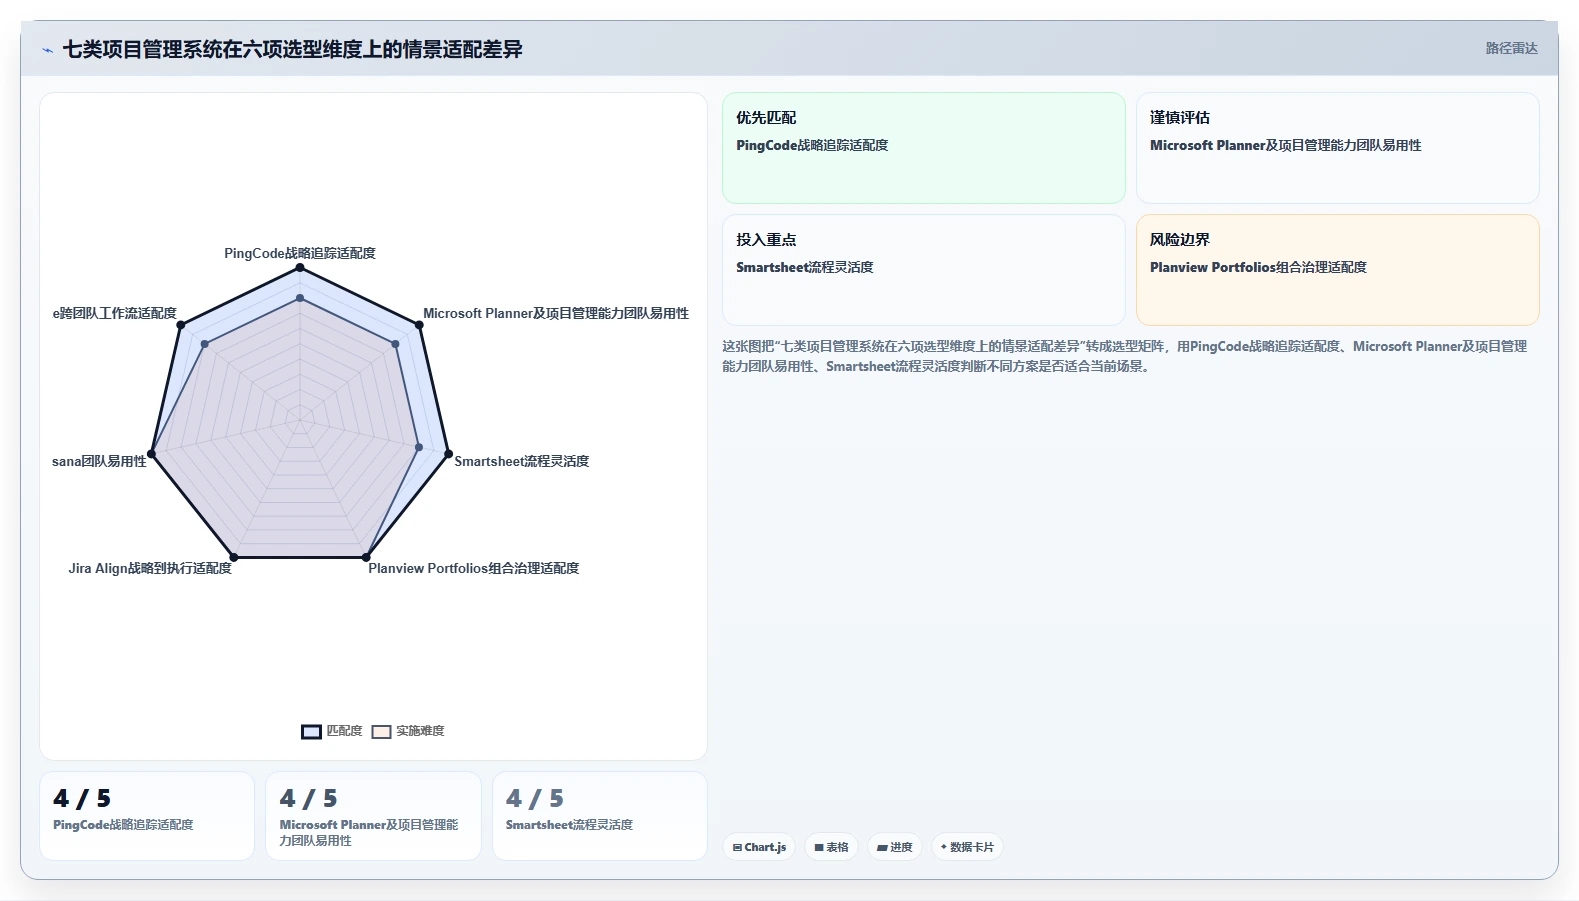Open the 投入重点 card
The image size is (1579, 901).
point(924,270)
